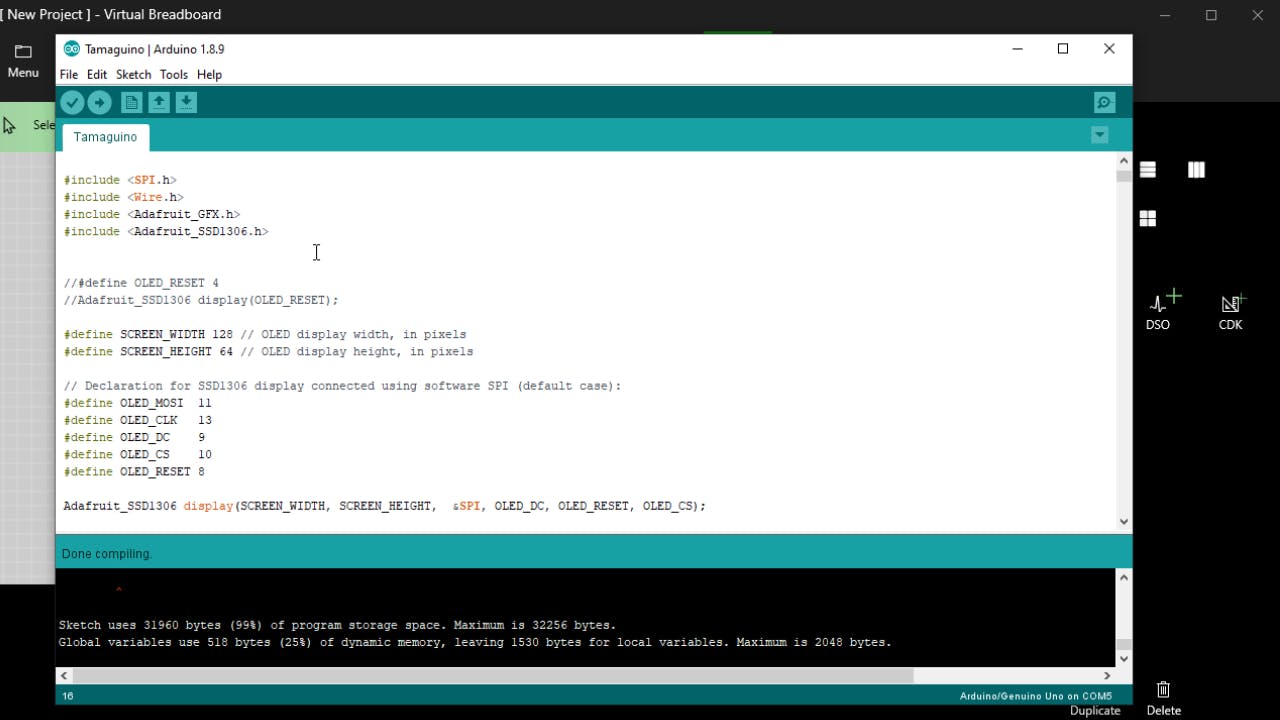Image resolution: width=1280 pixels, height=720 pixels.
Task: Click the '#define OLED_DC 9' line
Action: 134,437
